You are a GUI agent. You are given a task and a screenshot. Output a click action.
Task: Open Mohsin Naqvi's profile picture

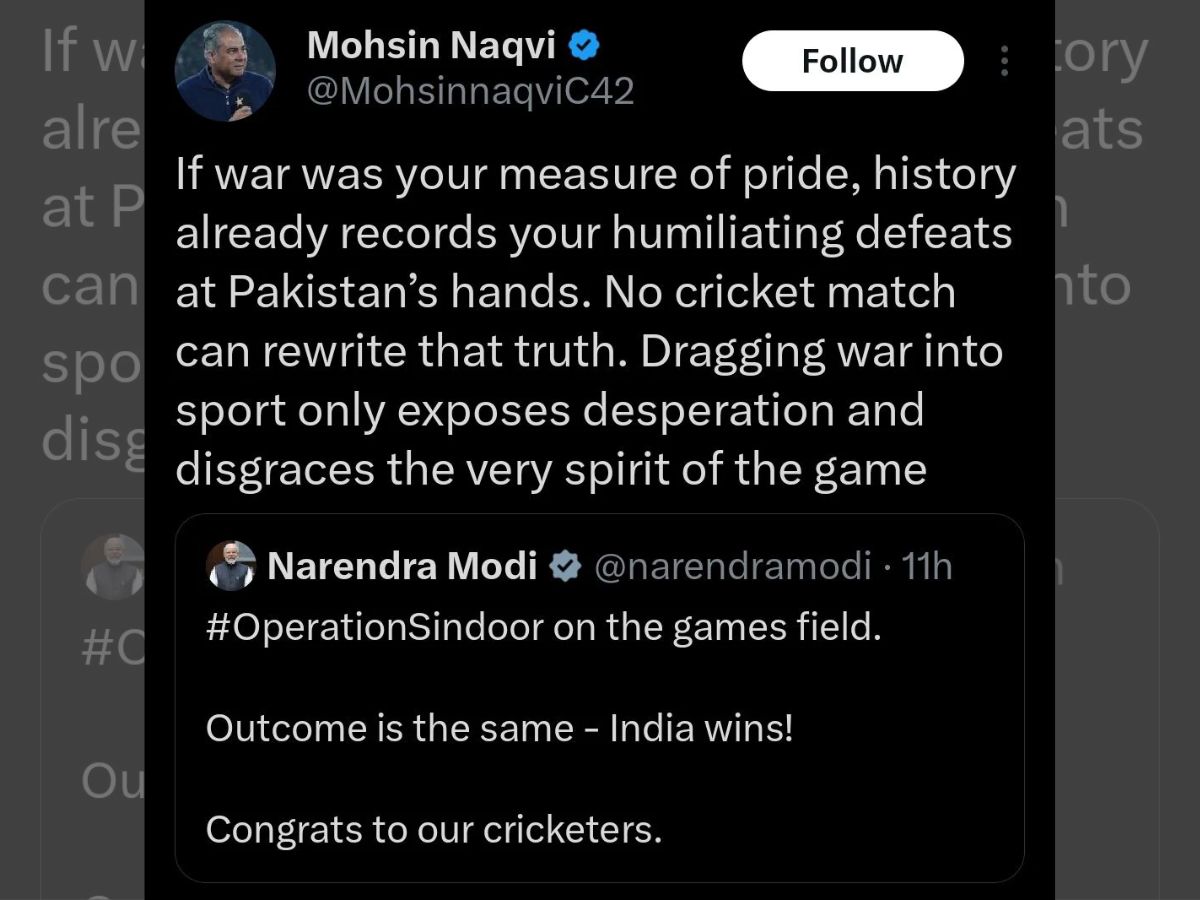tap(225, 71)
